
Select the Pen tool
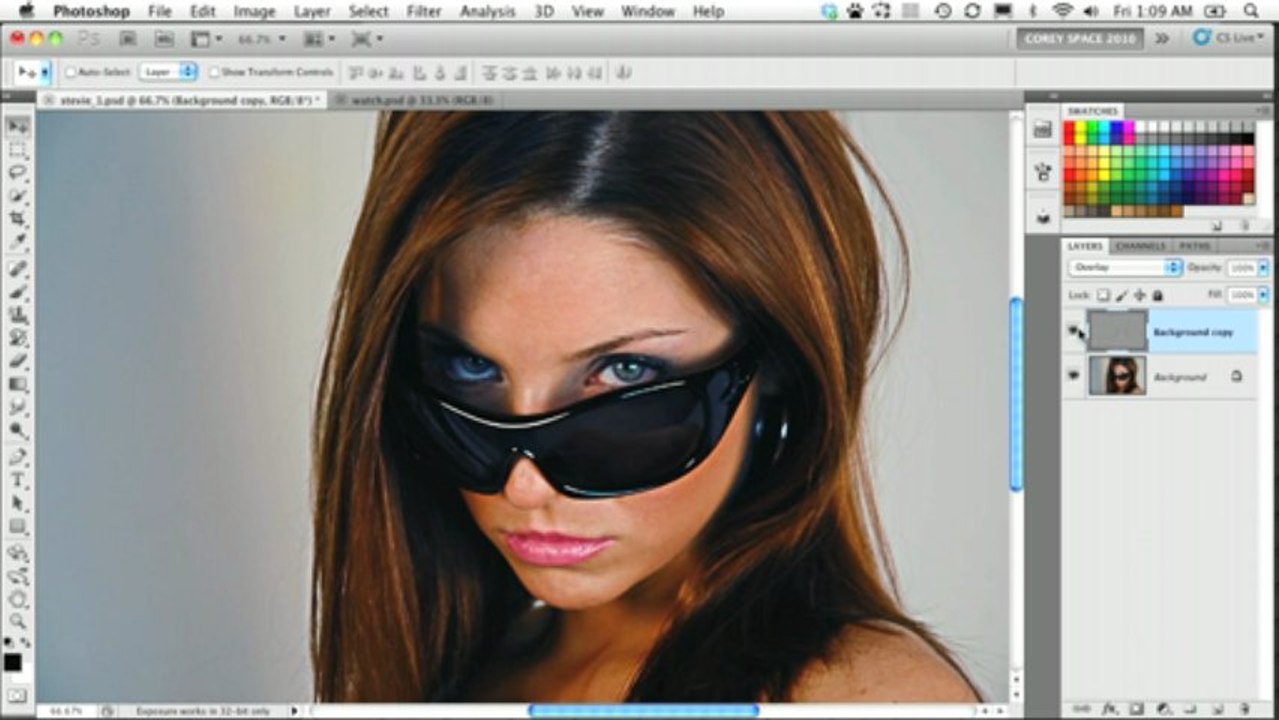(x=18, y=457)
